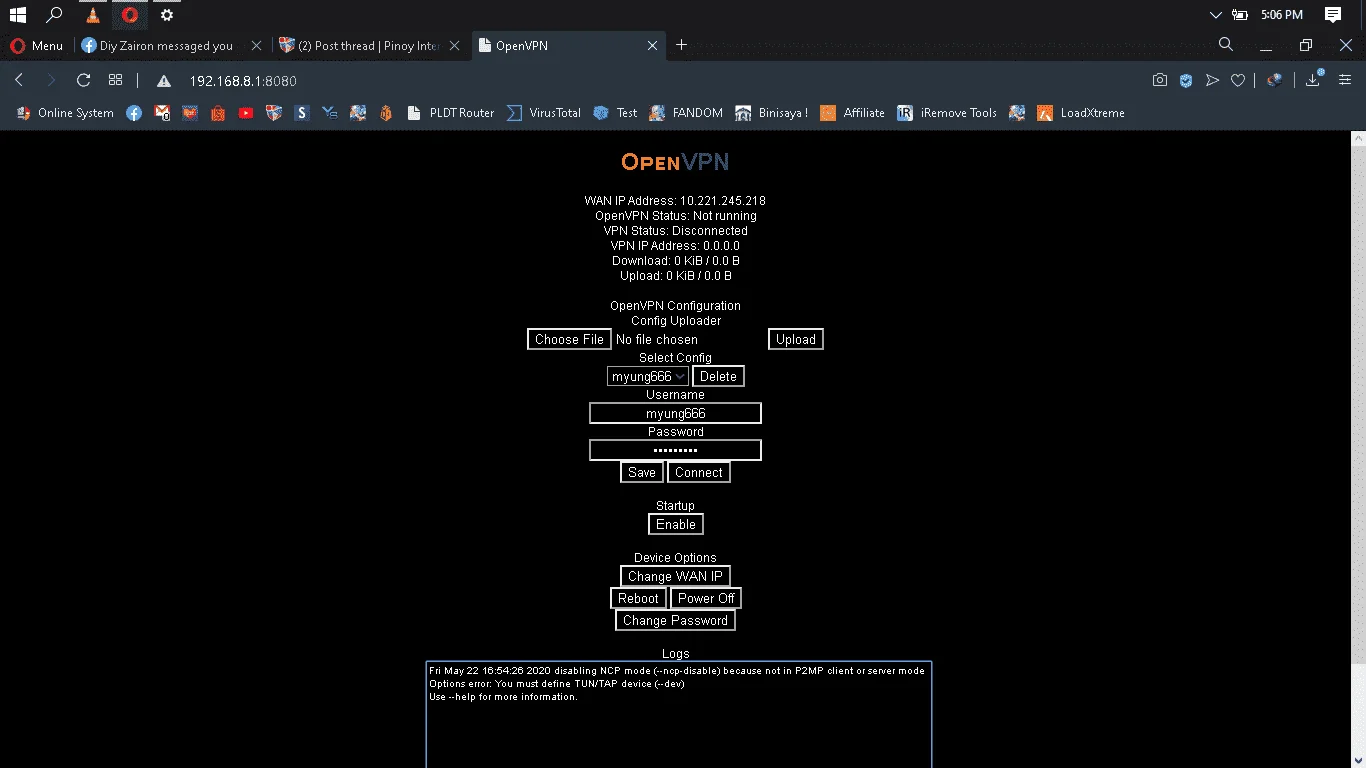This screenshot has height=768, width=1366.
Task: Open the FANDOM bookmark
Action: click(686, 113)
